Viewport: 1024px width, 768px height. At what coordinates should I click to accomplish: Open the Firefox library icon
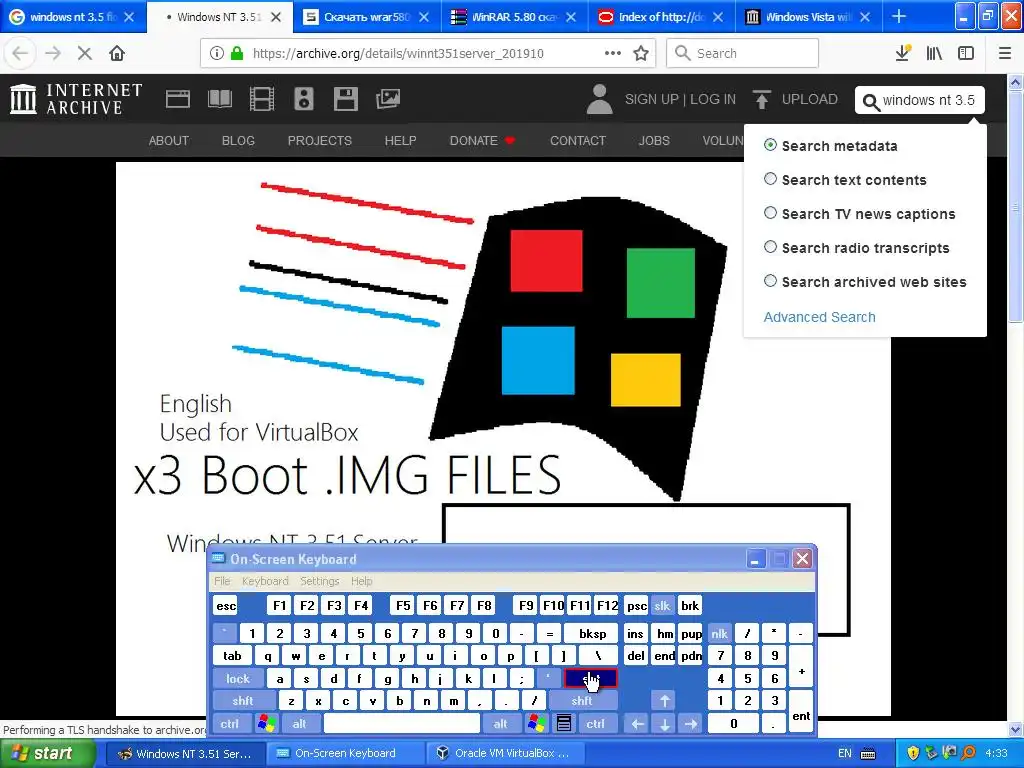click(935, 54)
